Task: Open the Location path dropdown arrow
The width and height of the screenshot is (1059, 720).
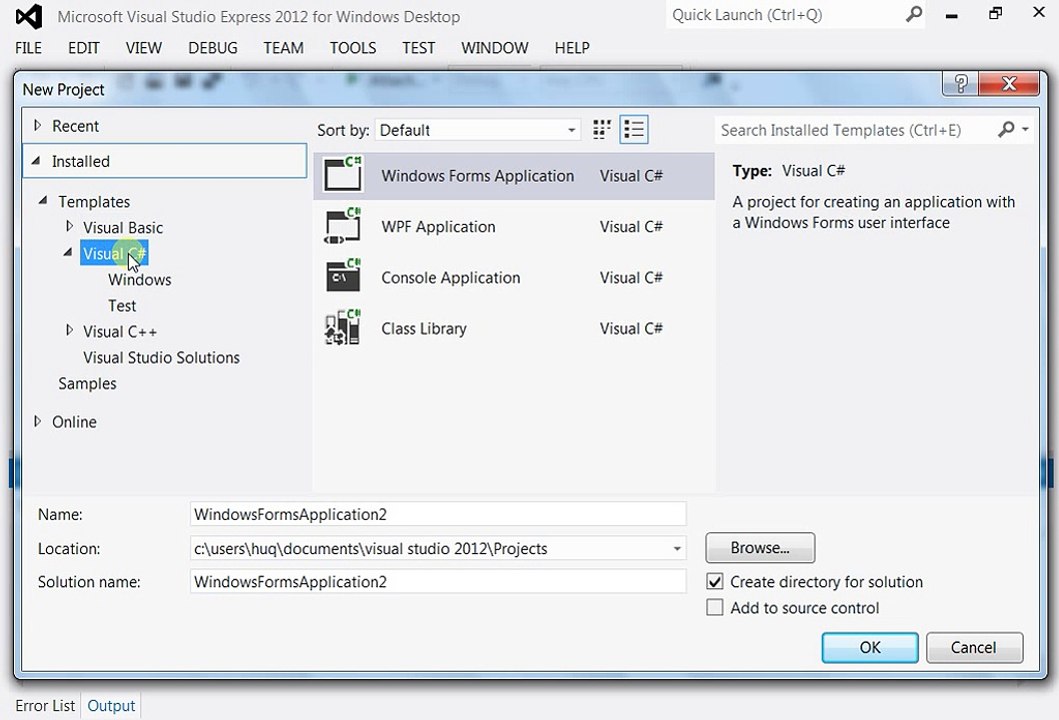Action: (677, 548)
